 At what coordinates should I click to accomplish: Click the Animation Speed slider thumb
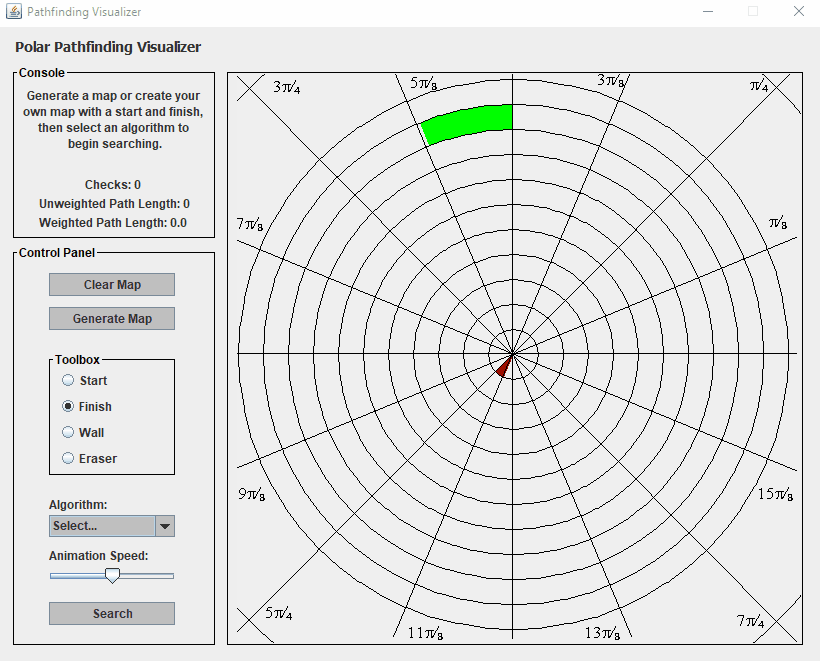(x=112, y=576)
